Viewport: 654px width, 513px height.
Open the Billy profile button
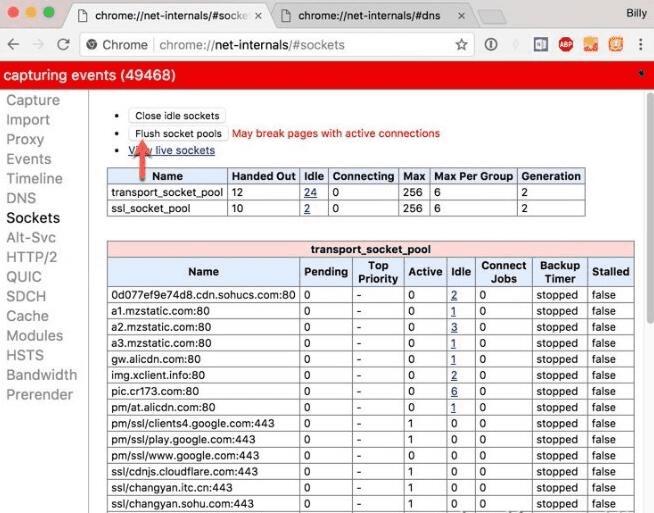click(x=636, y=13)
